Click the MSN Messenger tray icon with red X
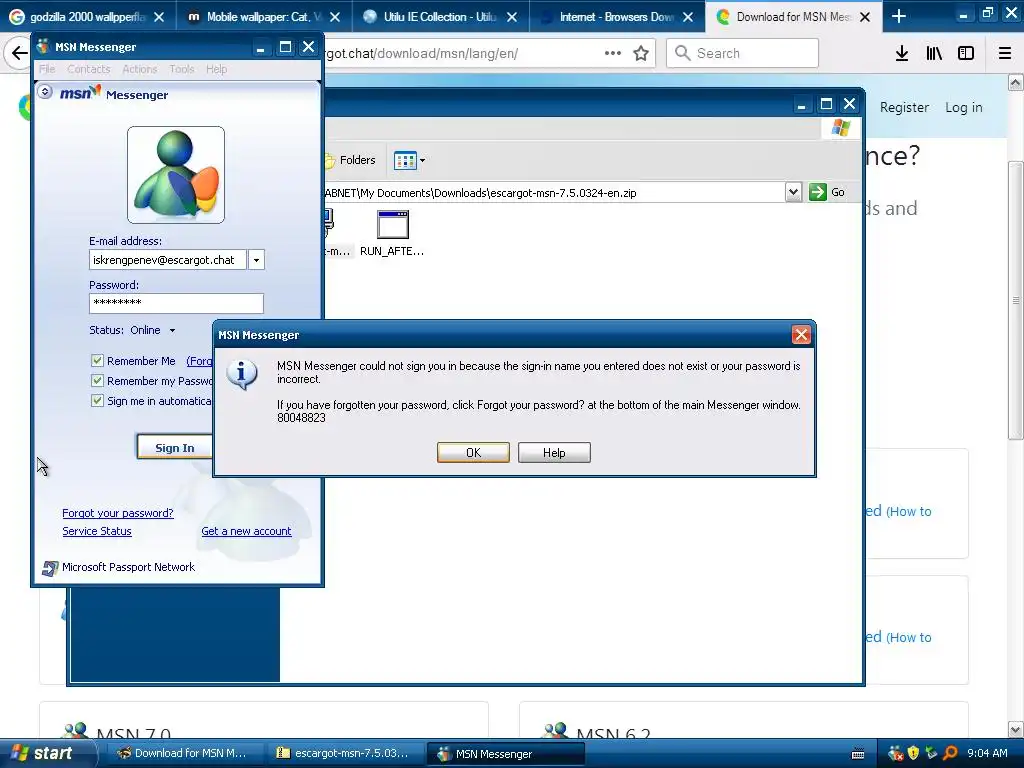This screenshot has height=768, width=1024. point(895,754)
